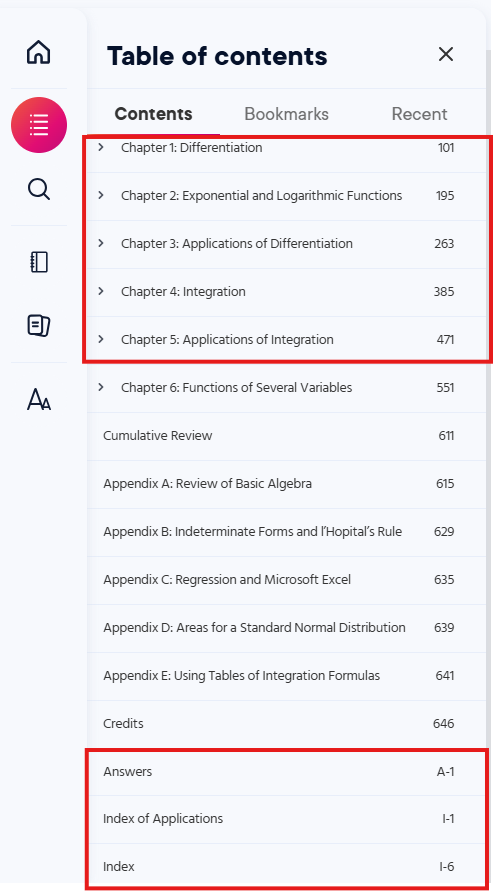Click the Table of contents list icon
The height and width of the screenshot is (891, 493).
click(x=39, y=125)
